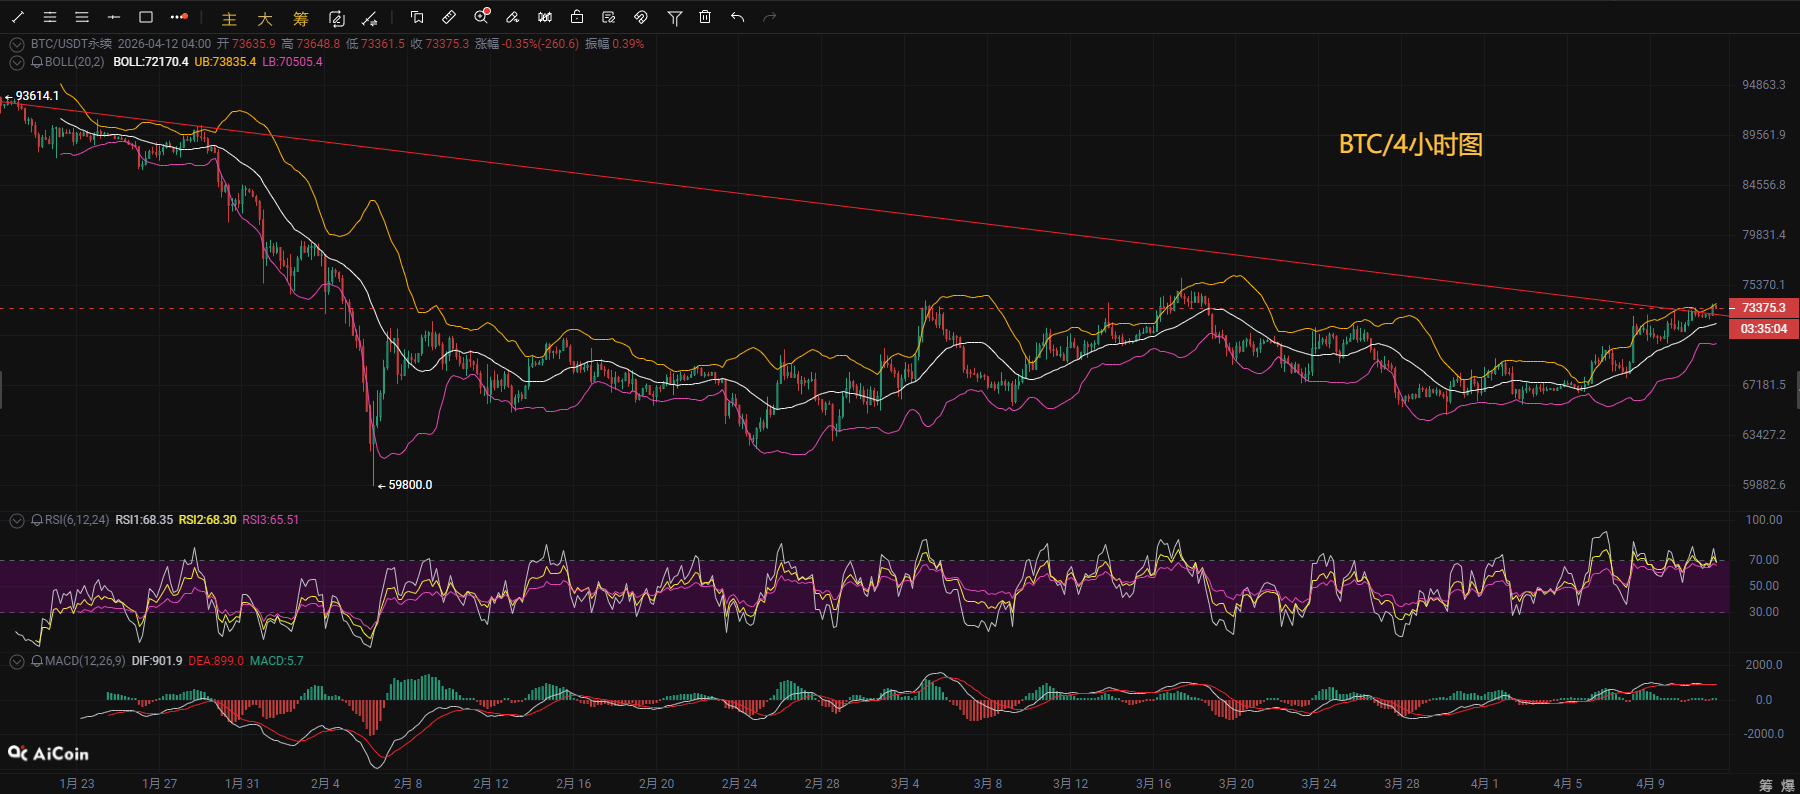Image resolution: width=1800 pixels, height=794 pixels.
Task: Select the rectangle shape tool
Action: tap(146, 17)
